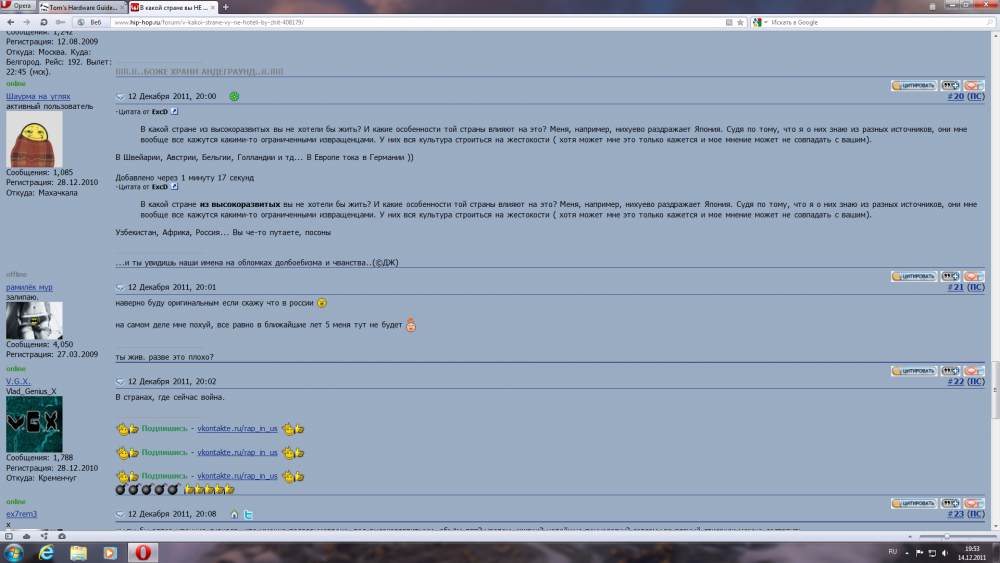Close the Tom's Hardware Guide tab
Image resolution: width=1000 pixels, height=563 pixels.
click(122, 8)
